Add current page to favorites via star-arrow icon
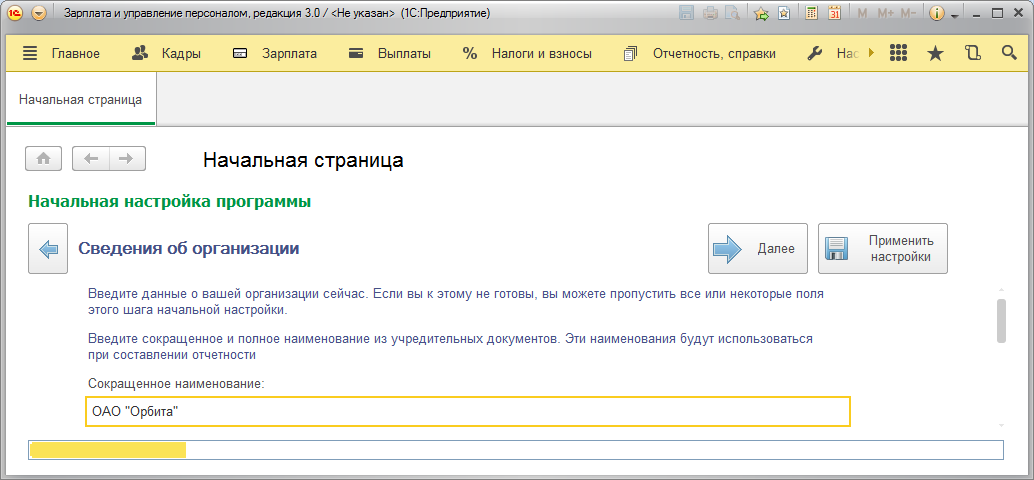1034x480 pixels. coord(761,14)
